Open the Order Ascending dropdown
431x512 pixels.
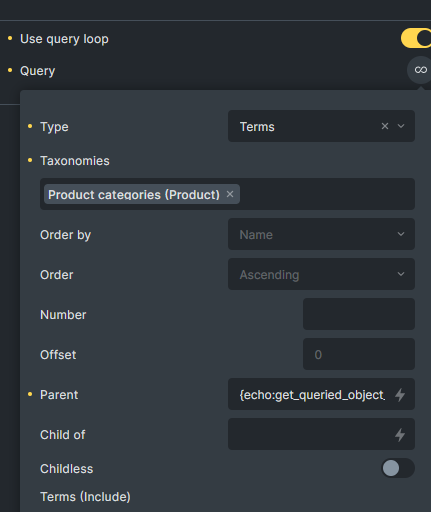pos(321,274)
